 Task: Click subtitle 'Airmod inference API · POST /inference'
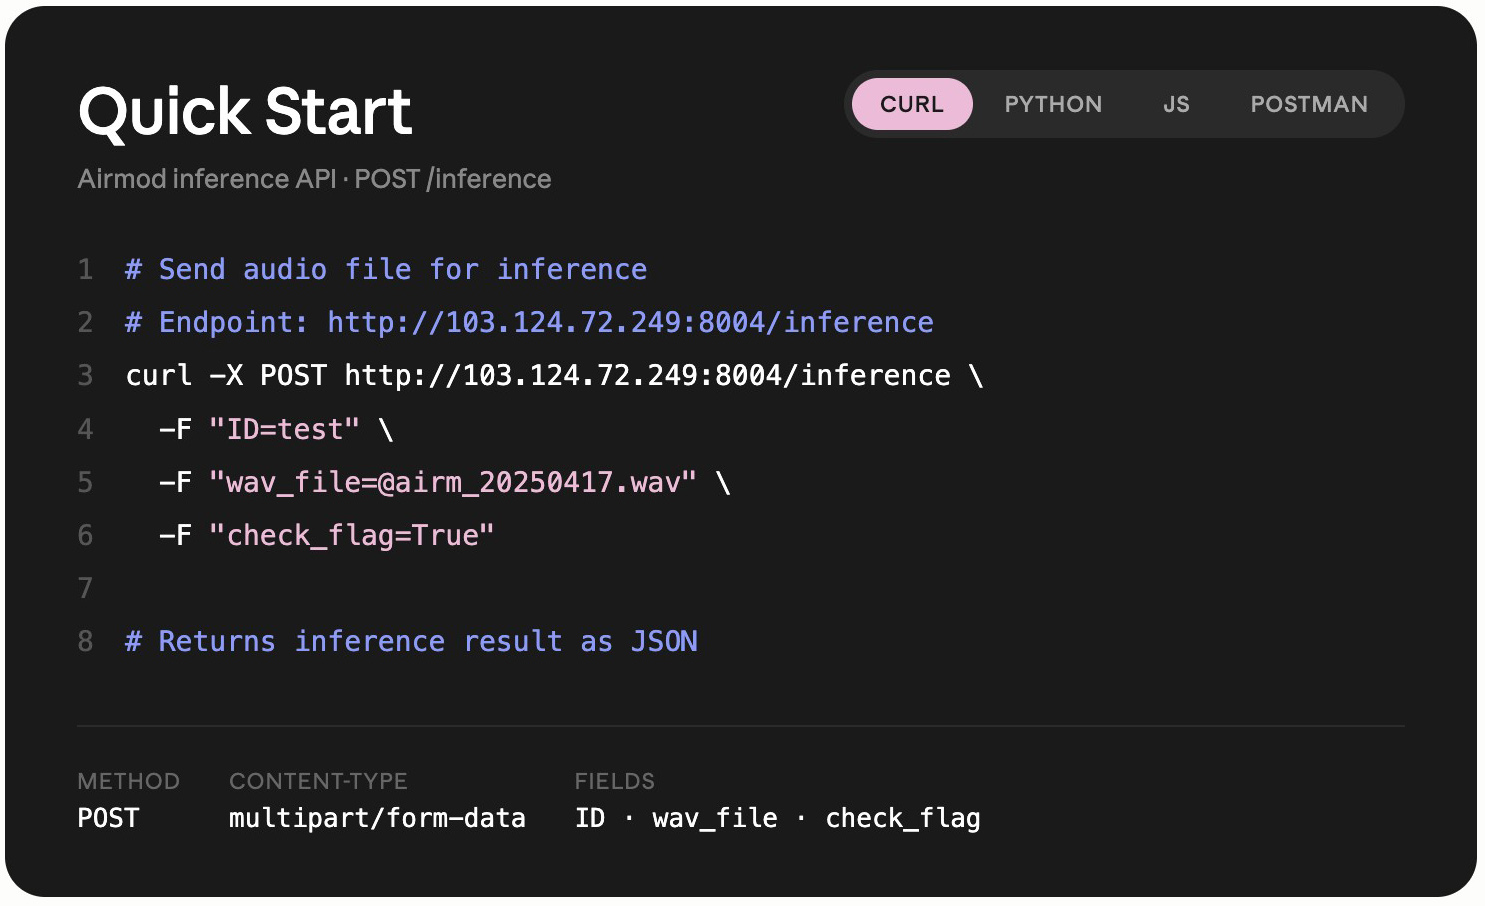pos(314,179)
